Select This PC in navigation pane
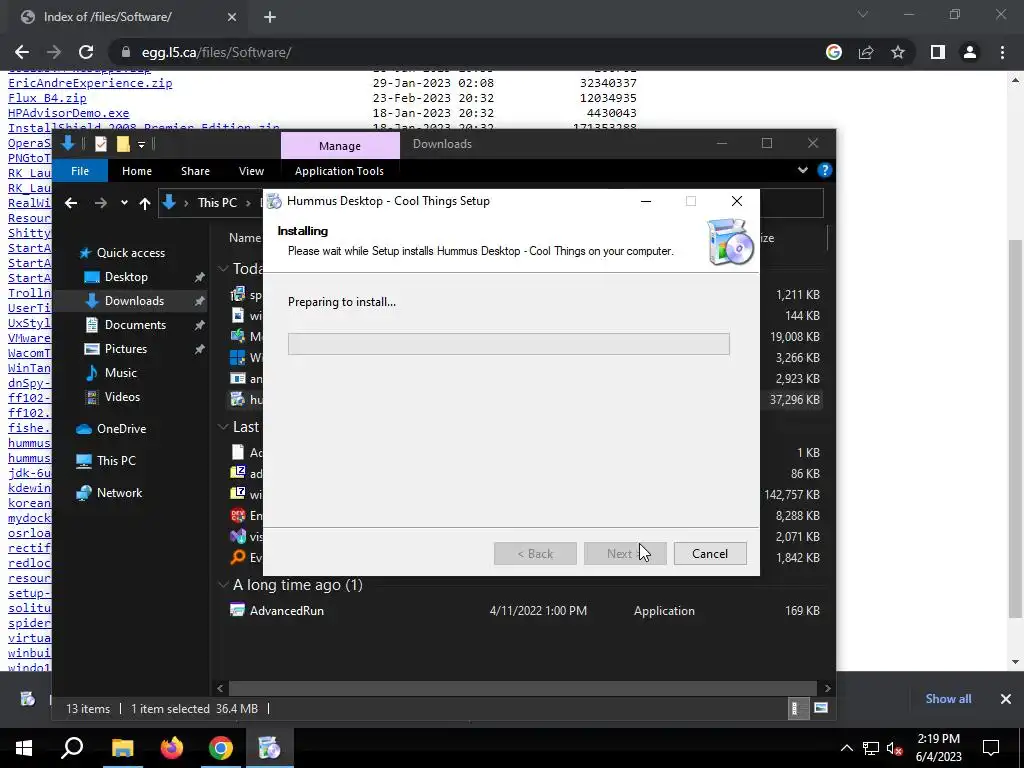This screenshot has height=768, width=1024. point(116,461)
